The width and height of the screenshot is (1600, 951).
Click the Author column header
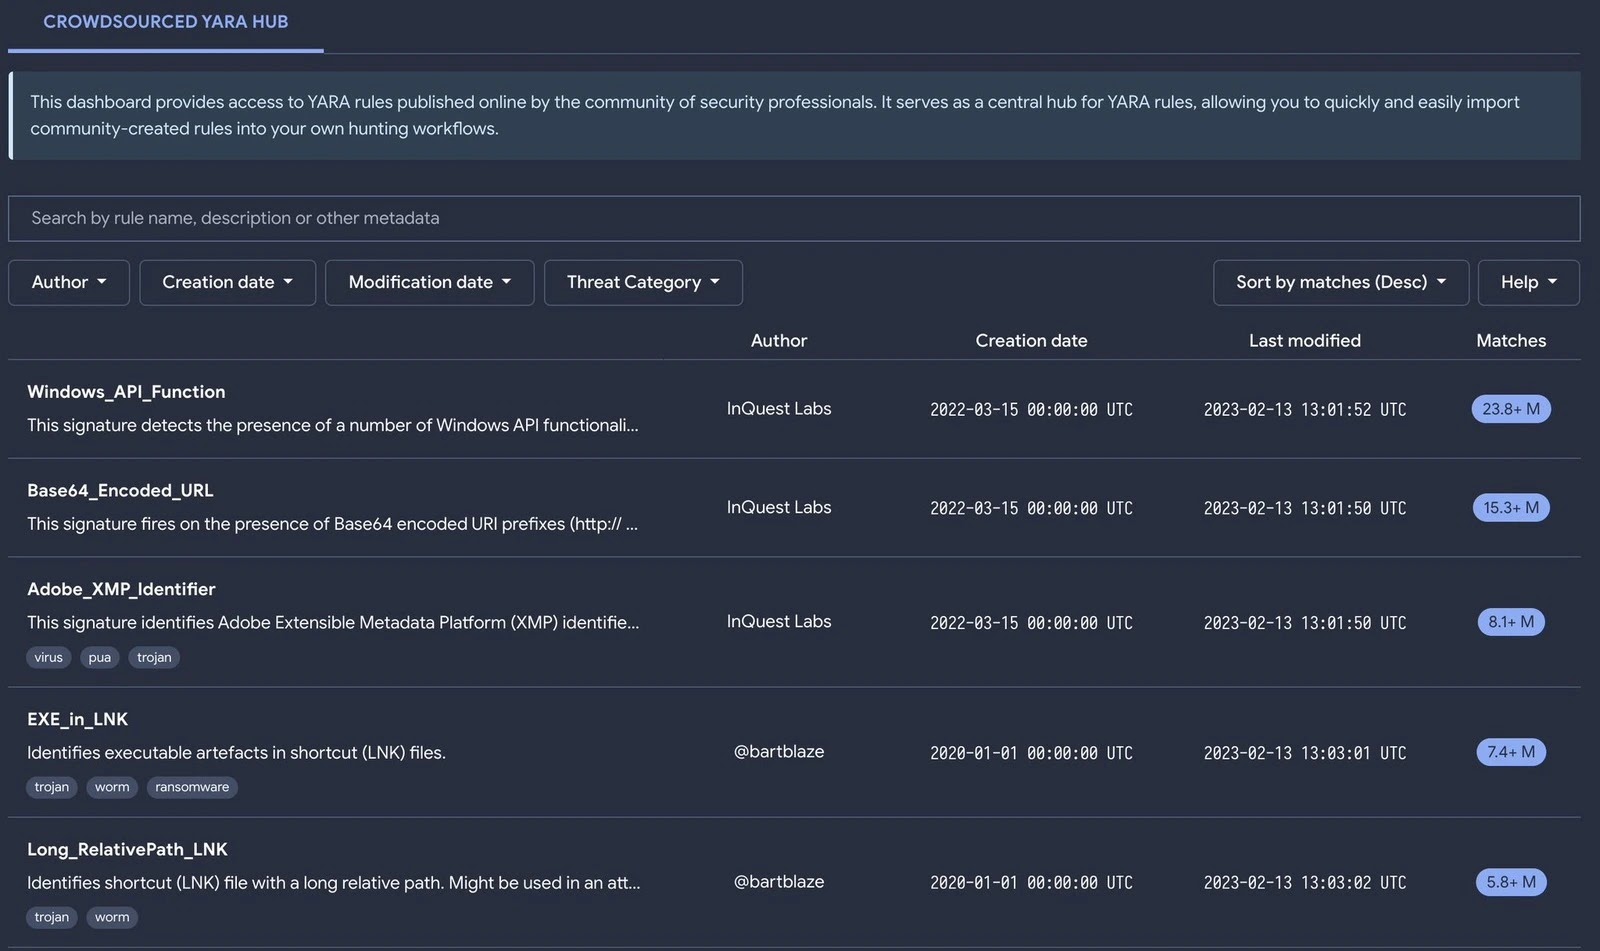(x=779, y=341)
